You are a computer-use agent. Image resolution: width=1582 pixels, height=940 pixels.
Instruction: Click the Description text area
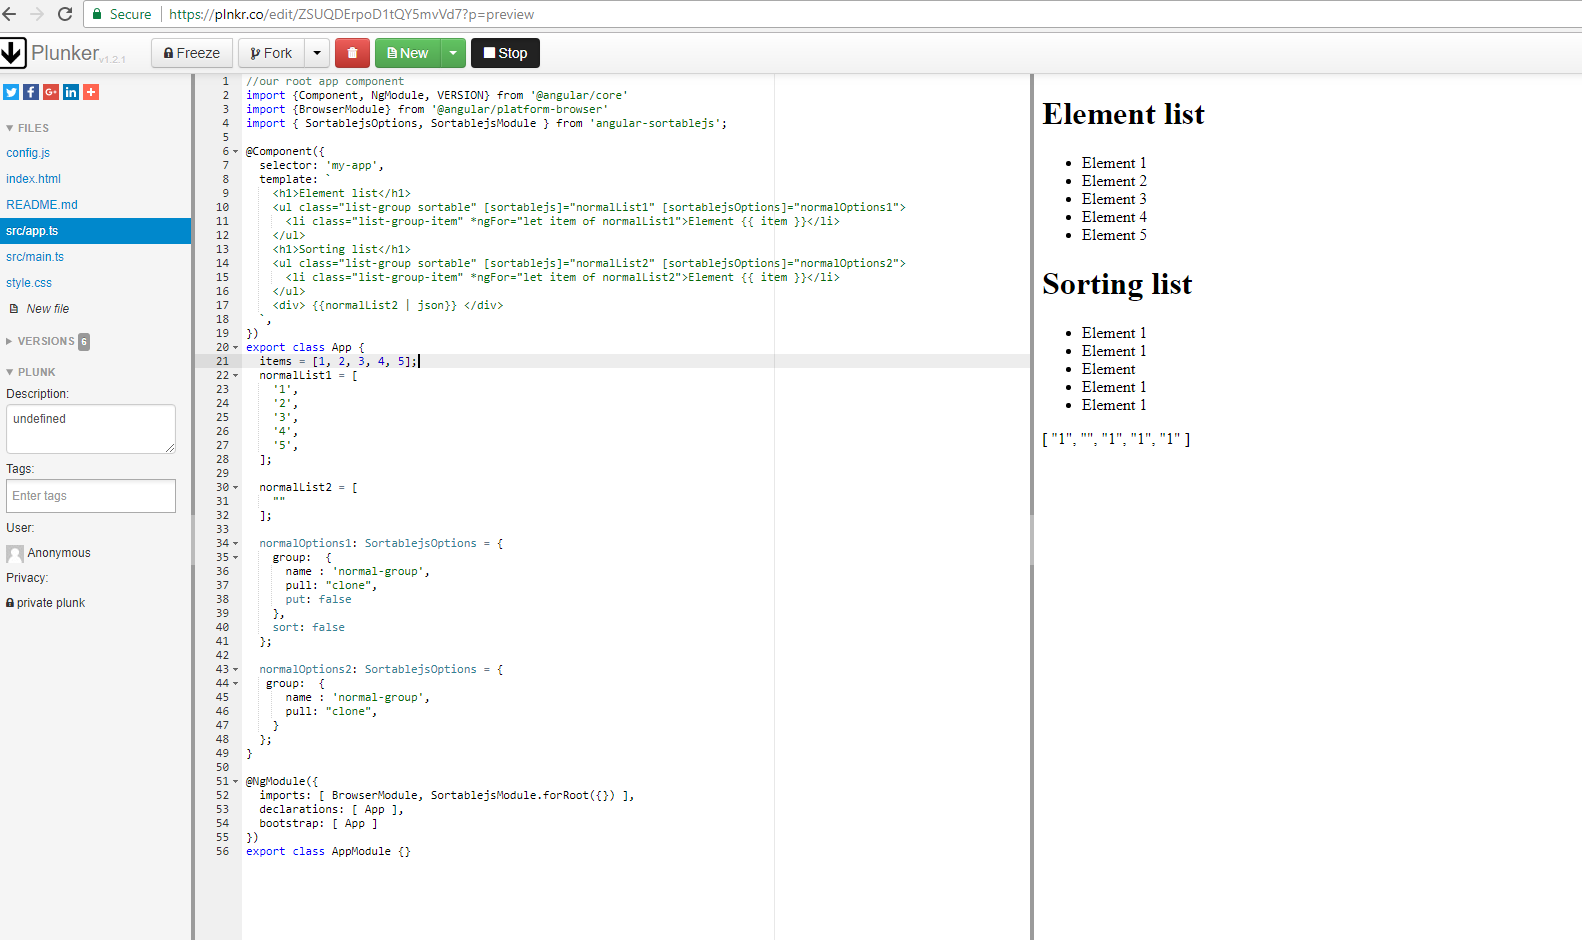coord(91,429)
